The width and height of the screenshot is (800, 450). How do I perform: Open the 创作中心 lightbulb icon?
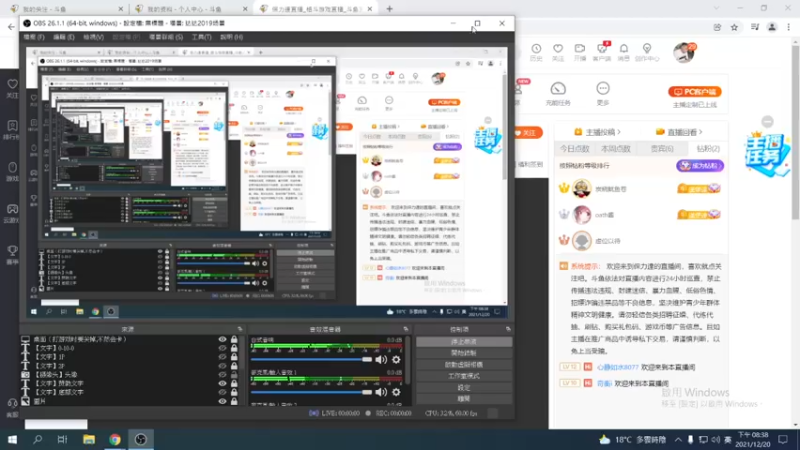click(647, 52)
